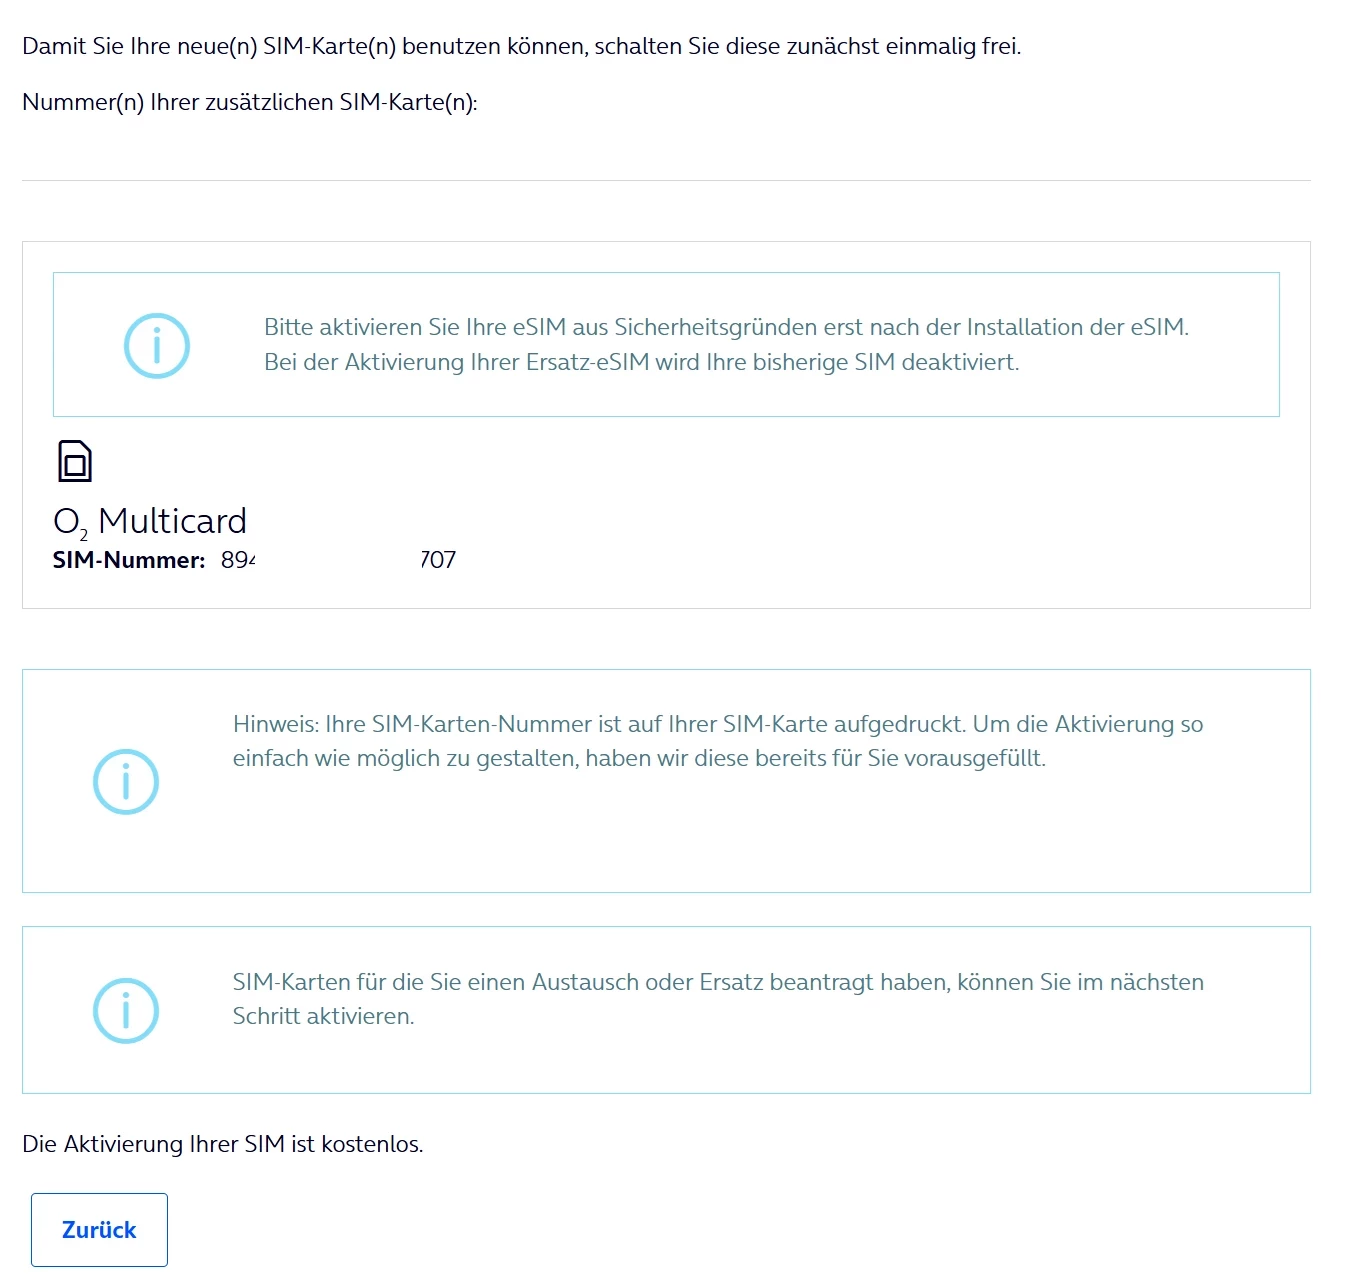
Task: Click the 'Schritt aktivieren.' text
Action: 323,1016
